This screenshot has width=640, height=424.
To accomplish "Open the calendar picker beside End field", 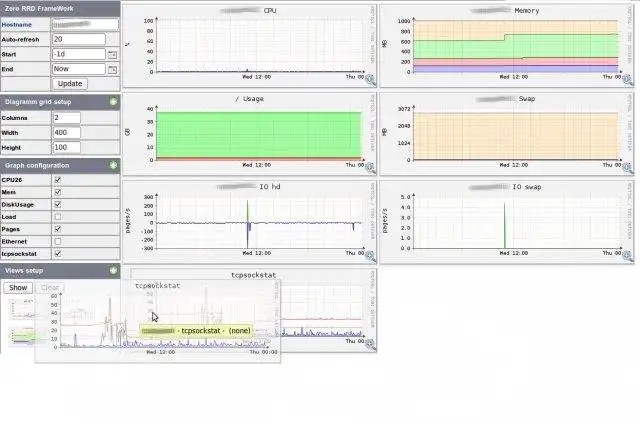I will click(112, 69).
